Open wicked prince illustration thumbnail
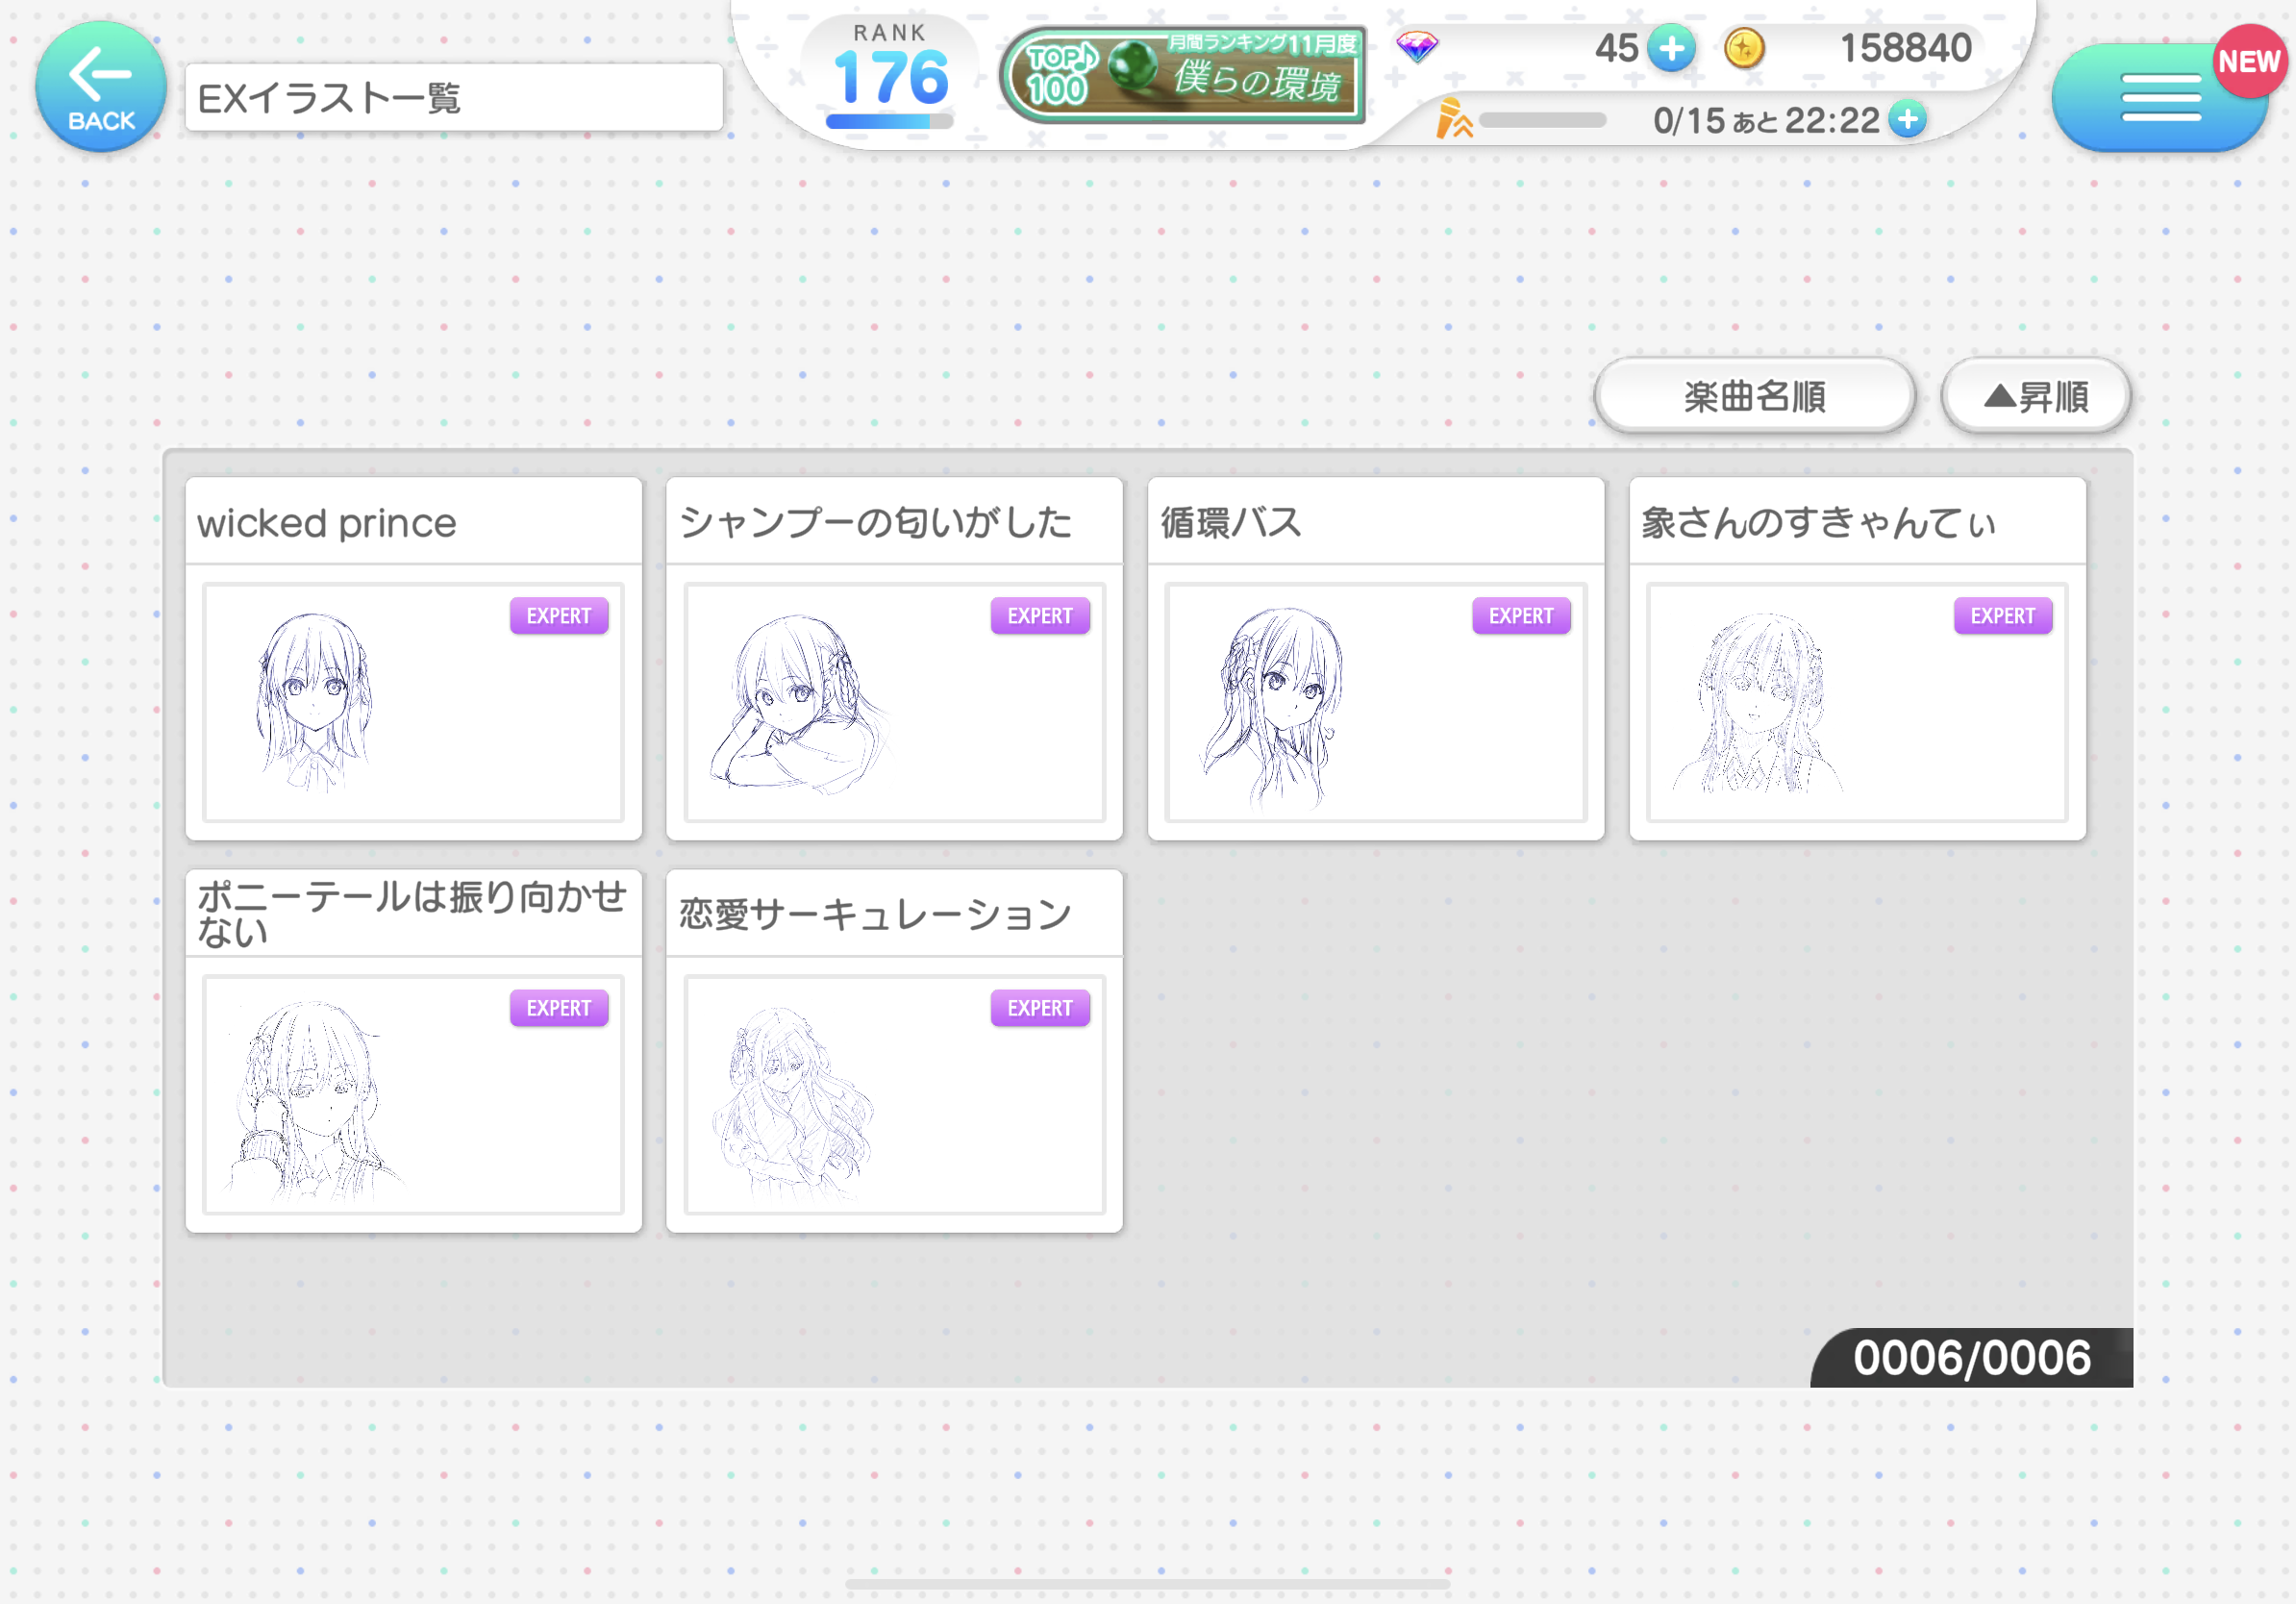 click(413, 702)
